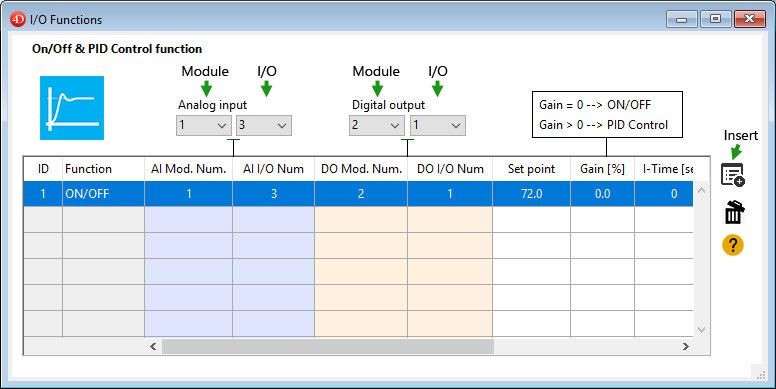This screenshot has height=389, width=776.
Task: Click the AI I/O Num column header
Action: coord(274,169)
